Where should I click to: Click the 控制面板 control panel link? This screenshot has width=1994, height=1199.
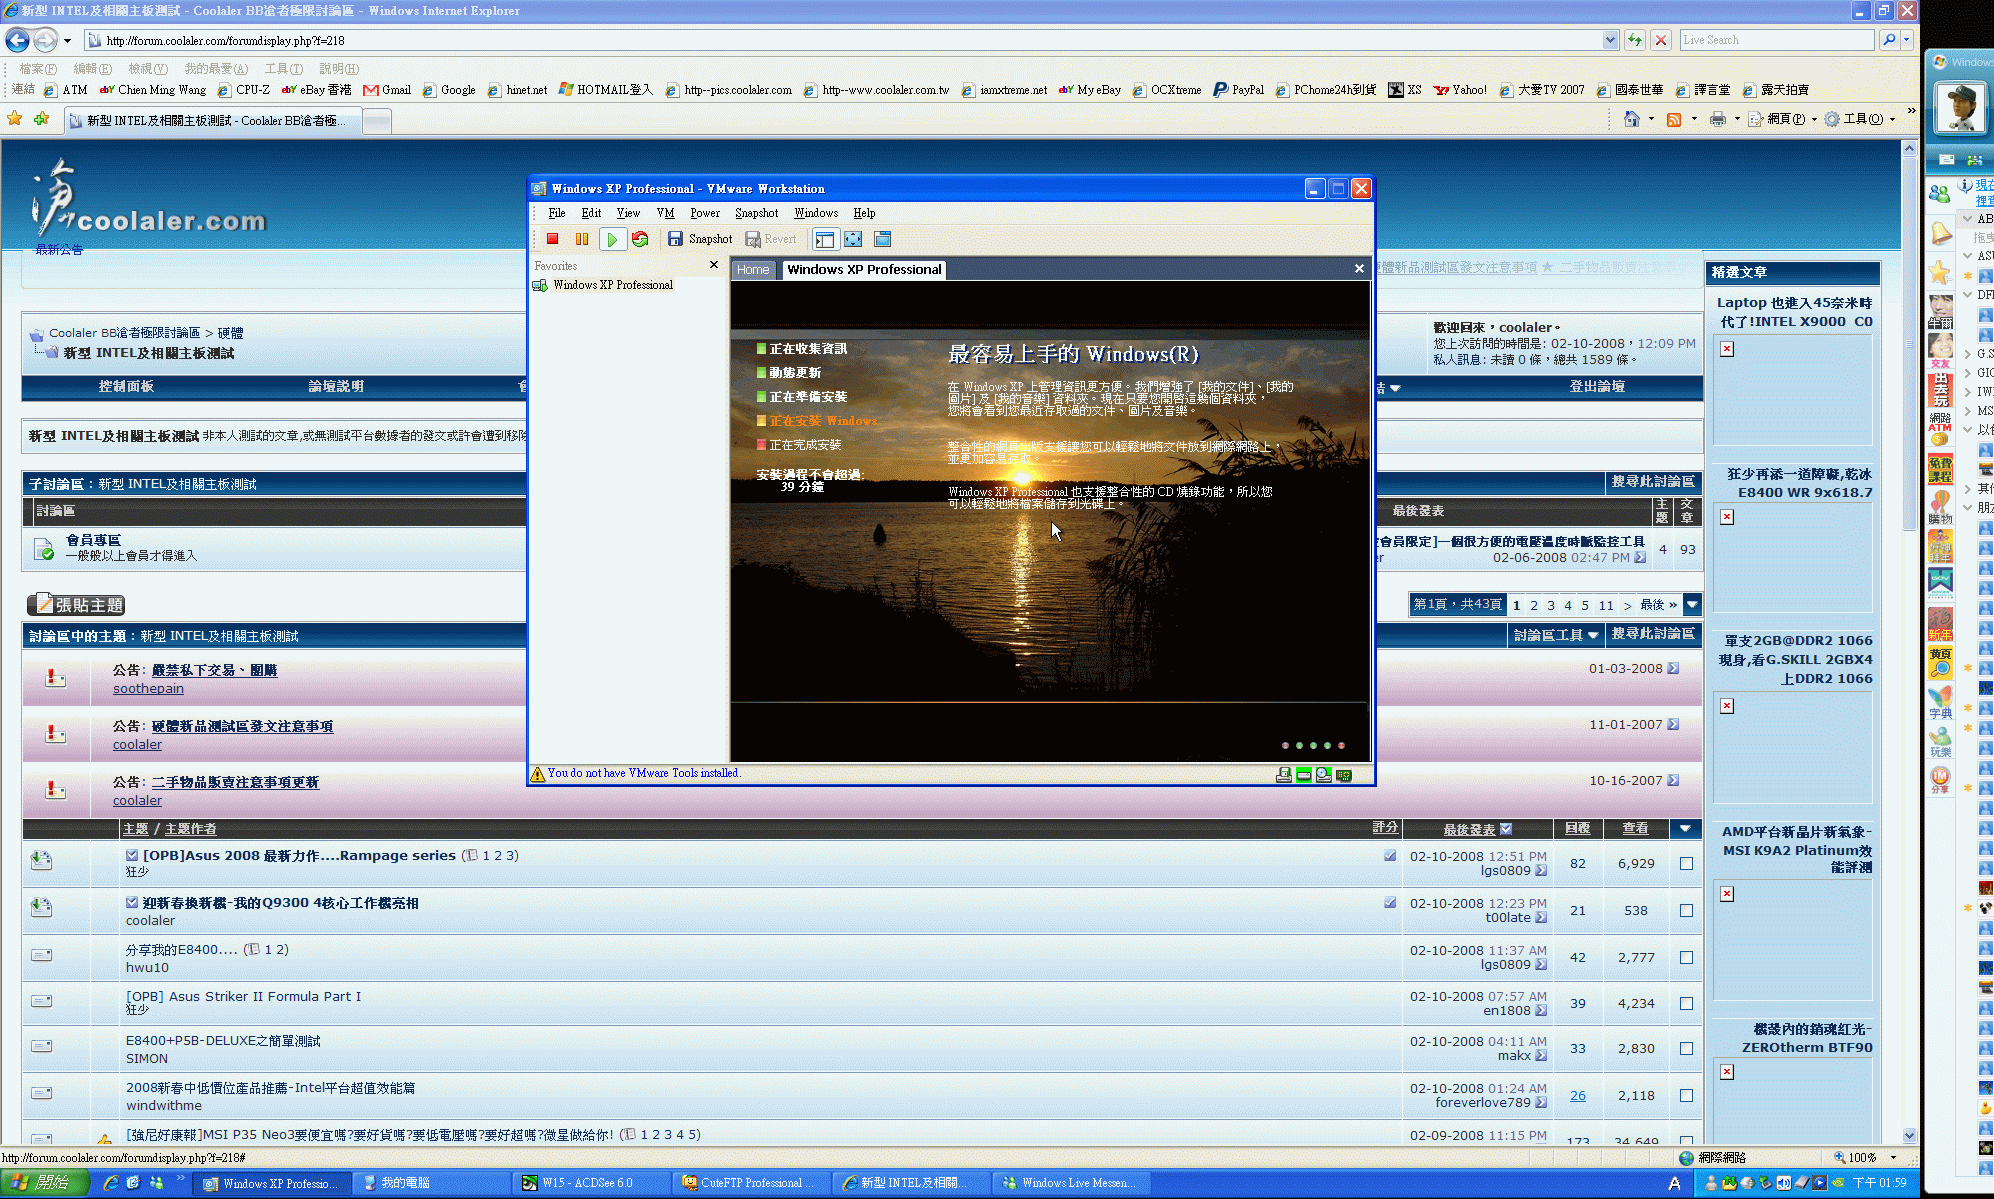point(126,386)
